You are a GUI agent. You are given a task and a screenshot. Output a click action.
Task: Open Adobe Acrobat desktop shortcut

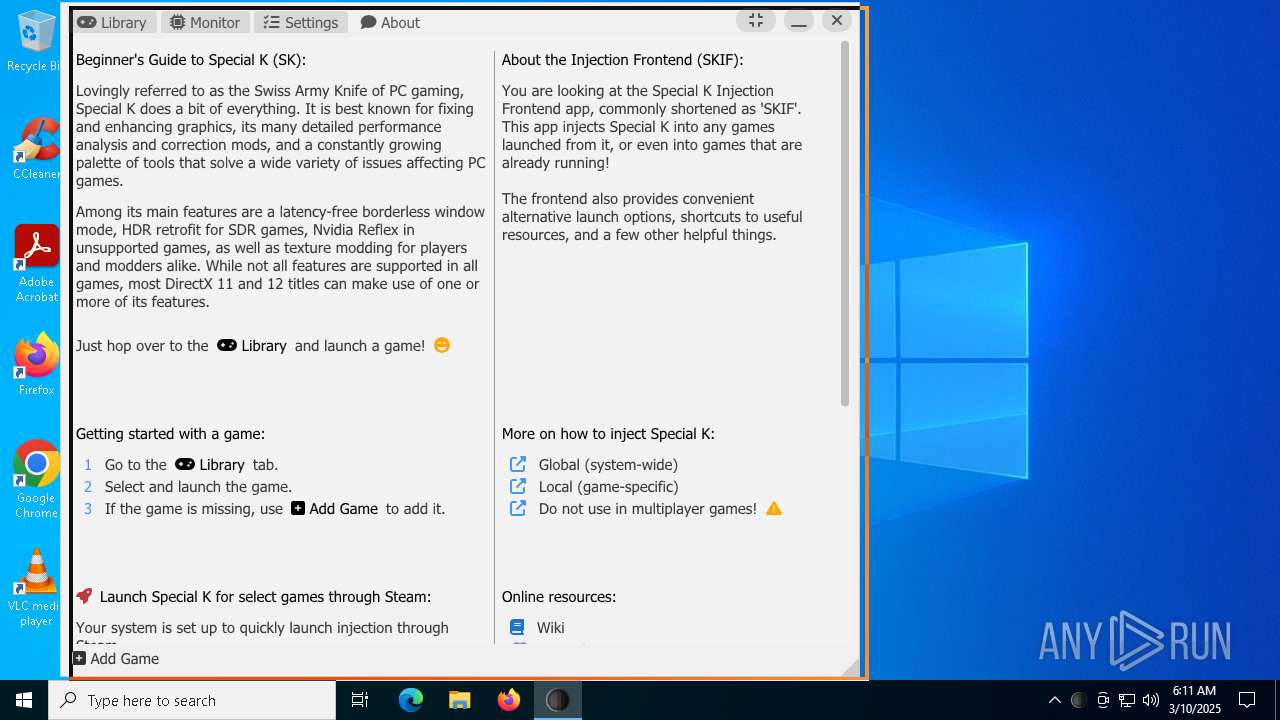click(36, 263)
